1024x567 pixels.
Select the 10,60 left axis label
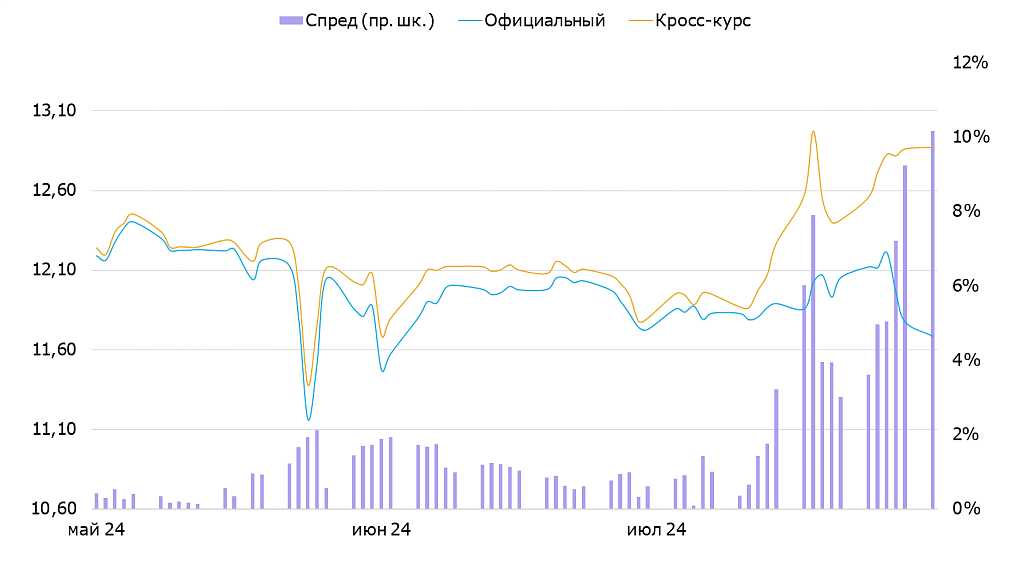tap(54, 509)
